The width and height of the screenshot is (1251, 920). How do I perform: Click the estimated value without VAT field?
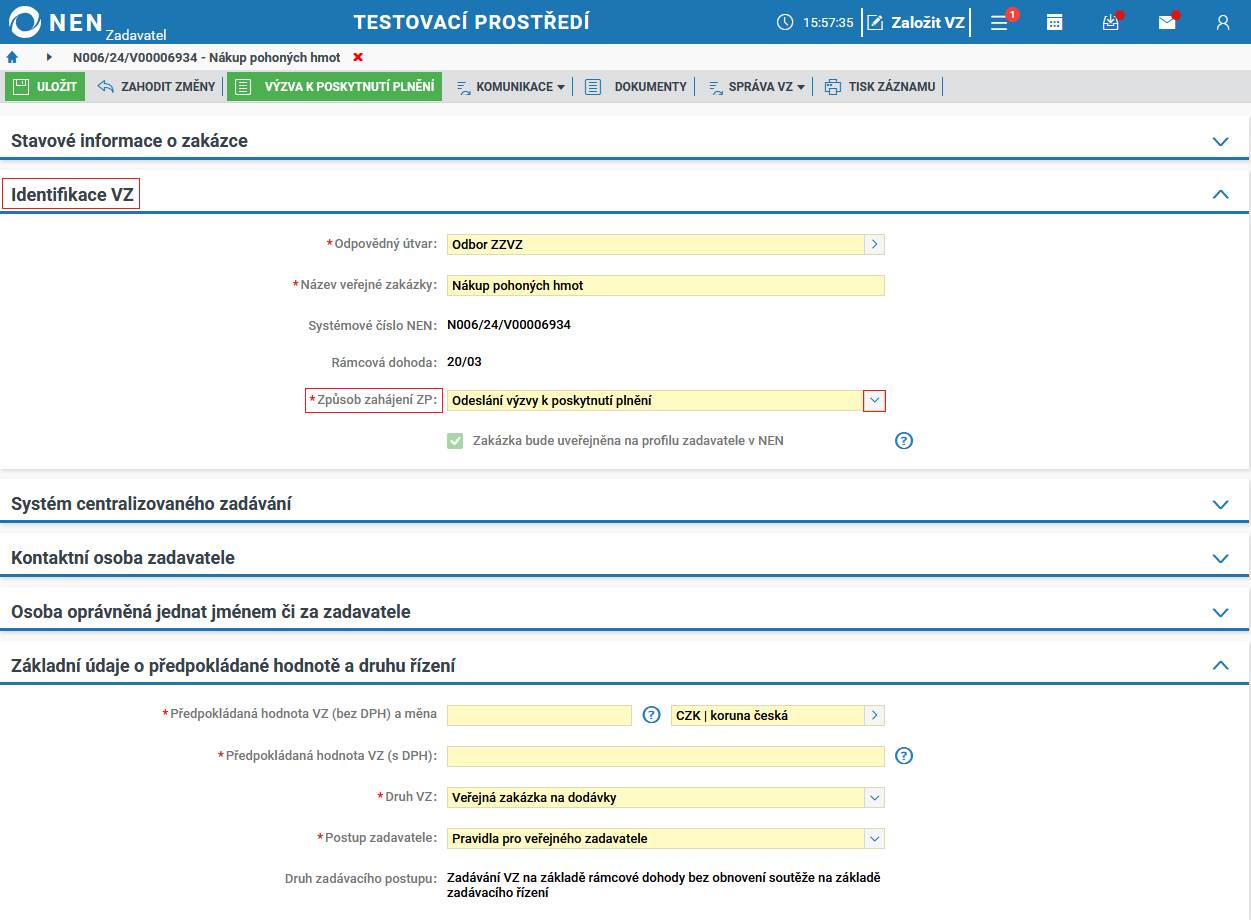(539, 715)
